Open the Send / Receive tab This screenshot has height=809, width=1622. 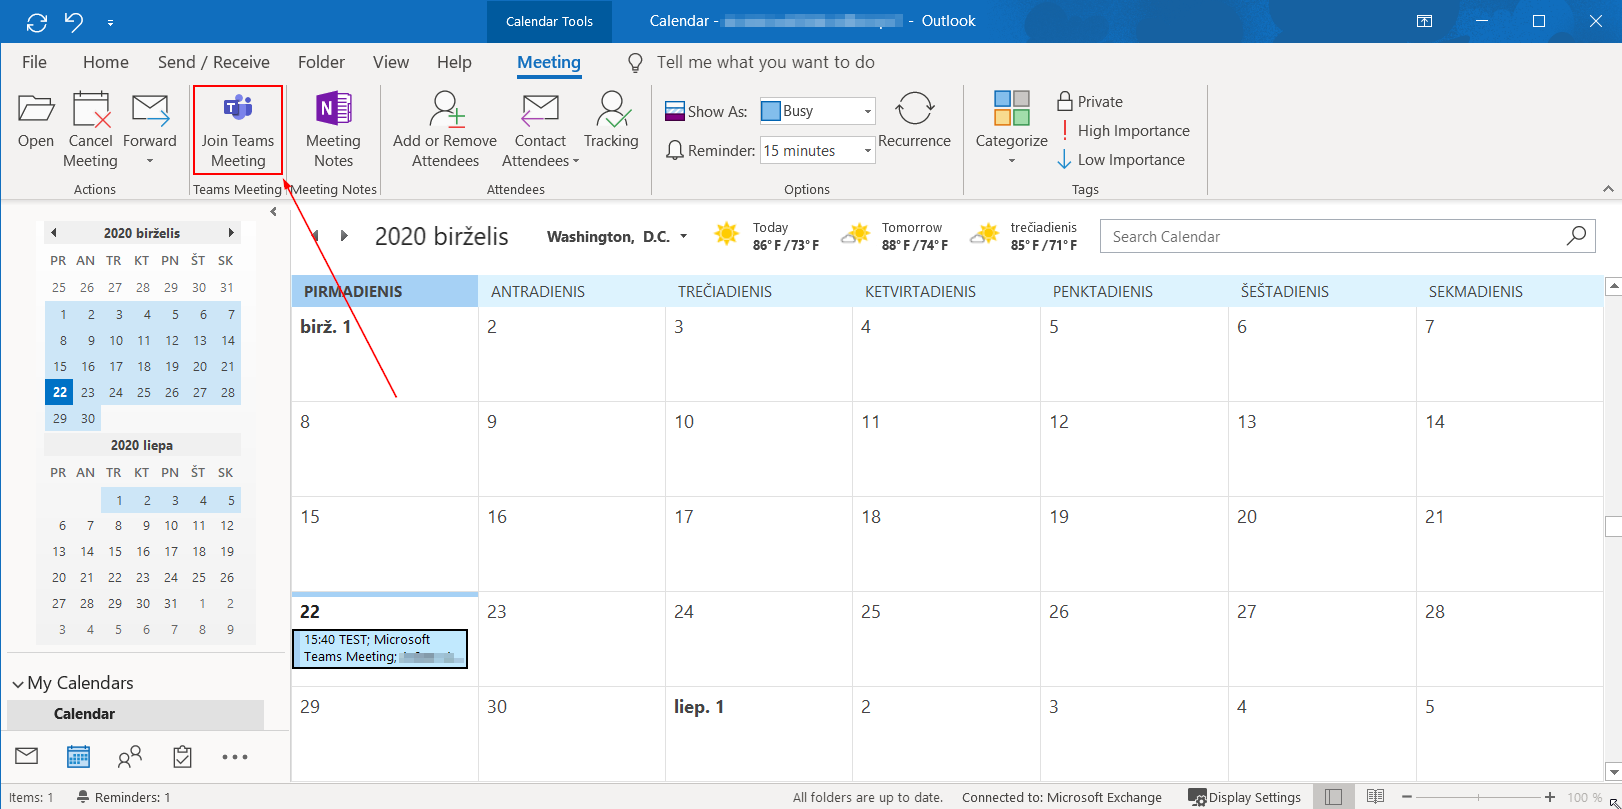coord(213,62)
